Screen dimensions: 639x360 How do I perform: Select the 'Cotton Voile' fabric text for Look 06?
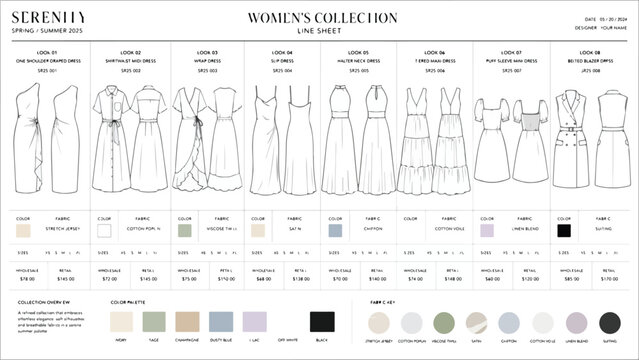[x=450, y=229]
